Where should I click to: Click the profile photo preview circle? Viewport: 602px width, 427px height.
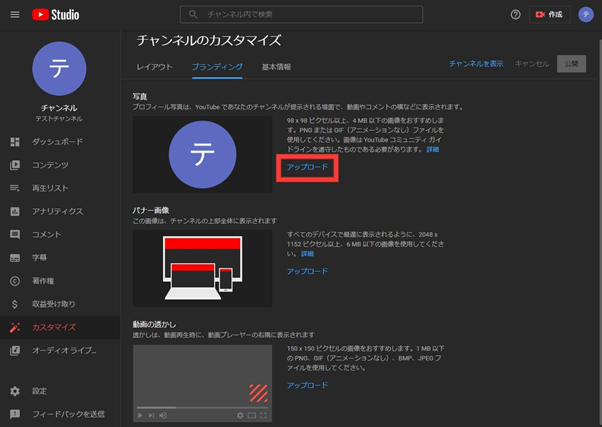[202, 154]
